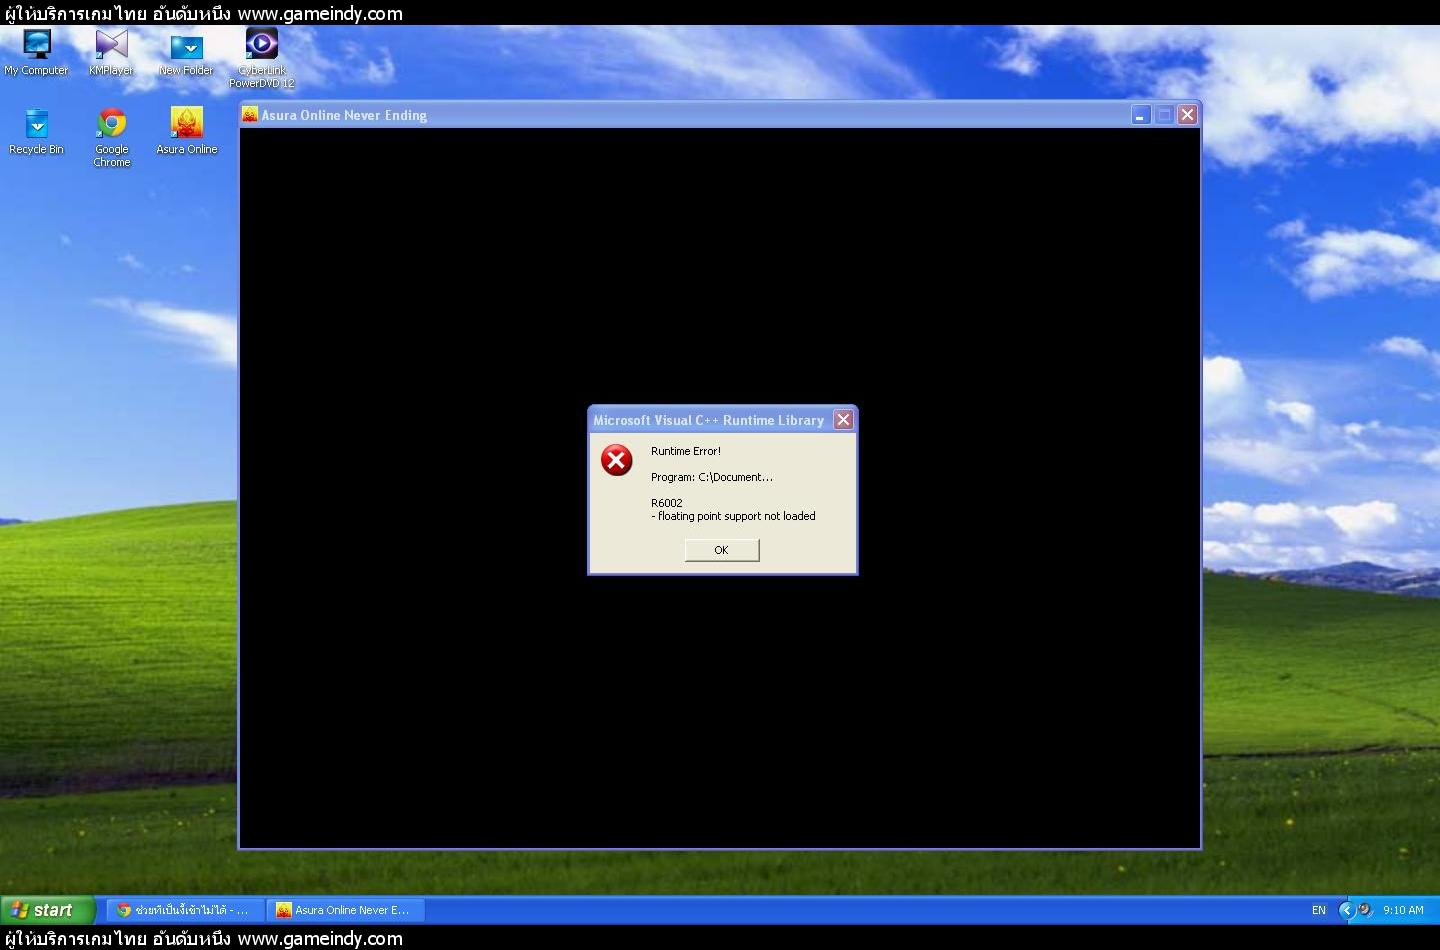Close the Asura Online Never Ending window
This screenshot has width=1440, height=950.
pyautogui.click(x=1187, y=115)
